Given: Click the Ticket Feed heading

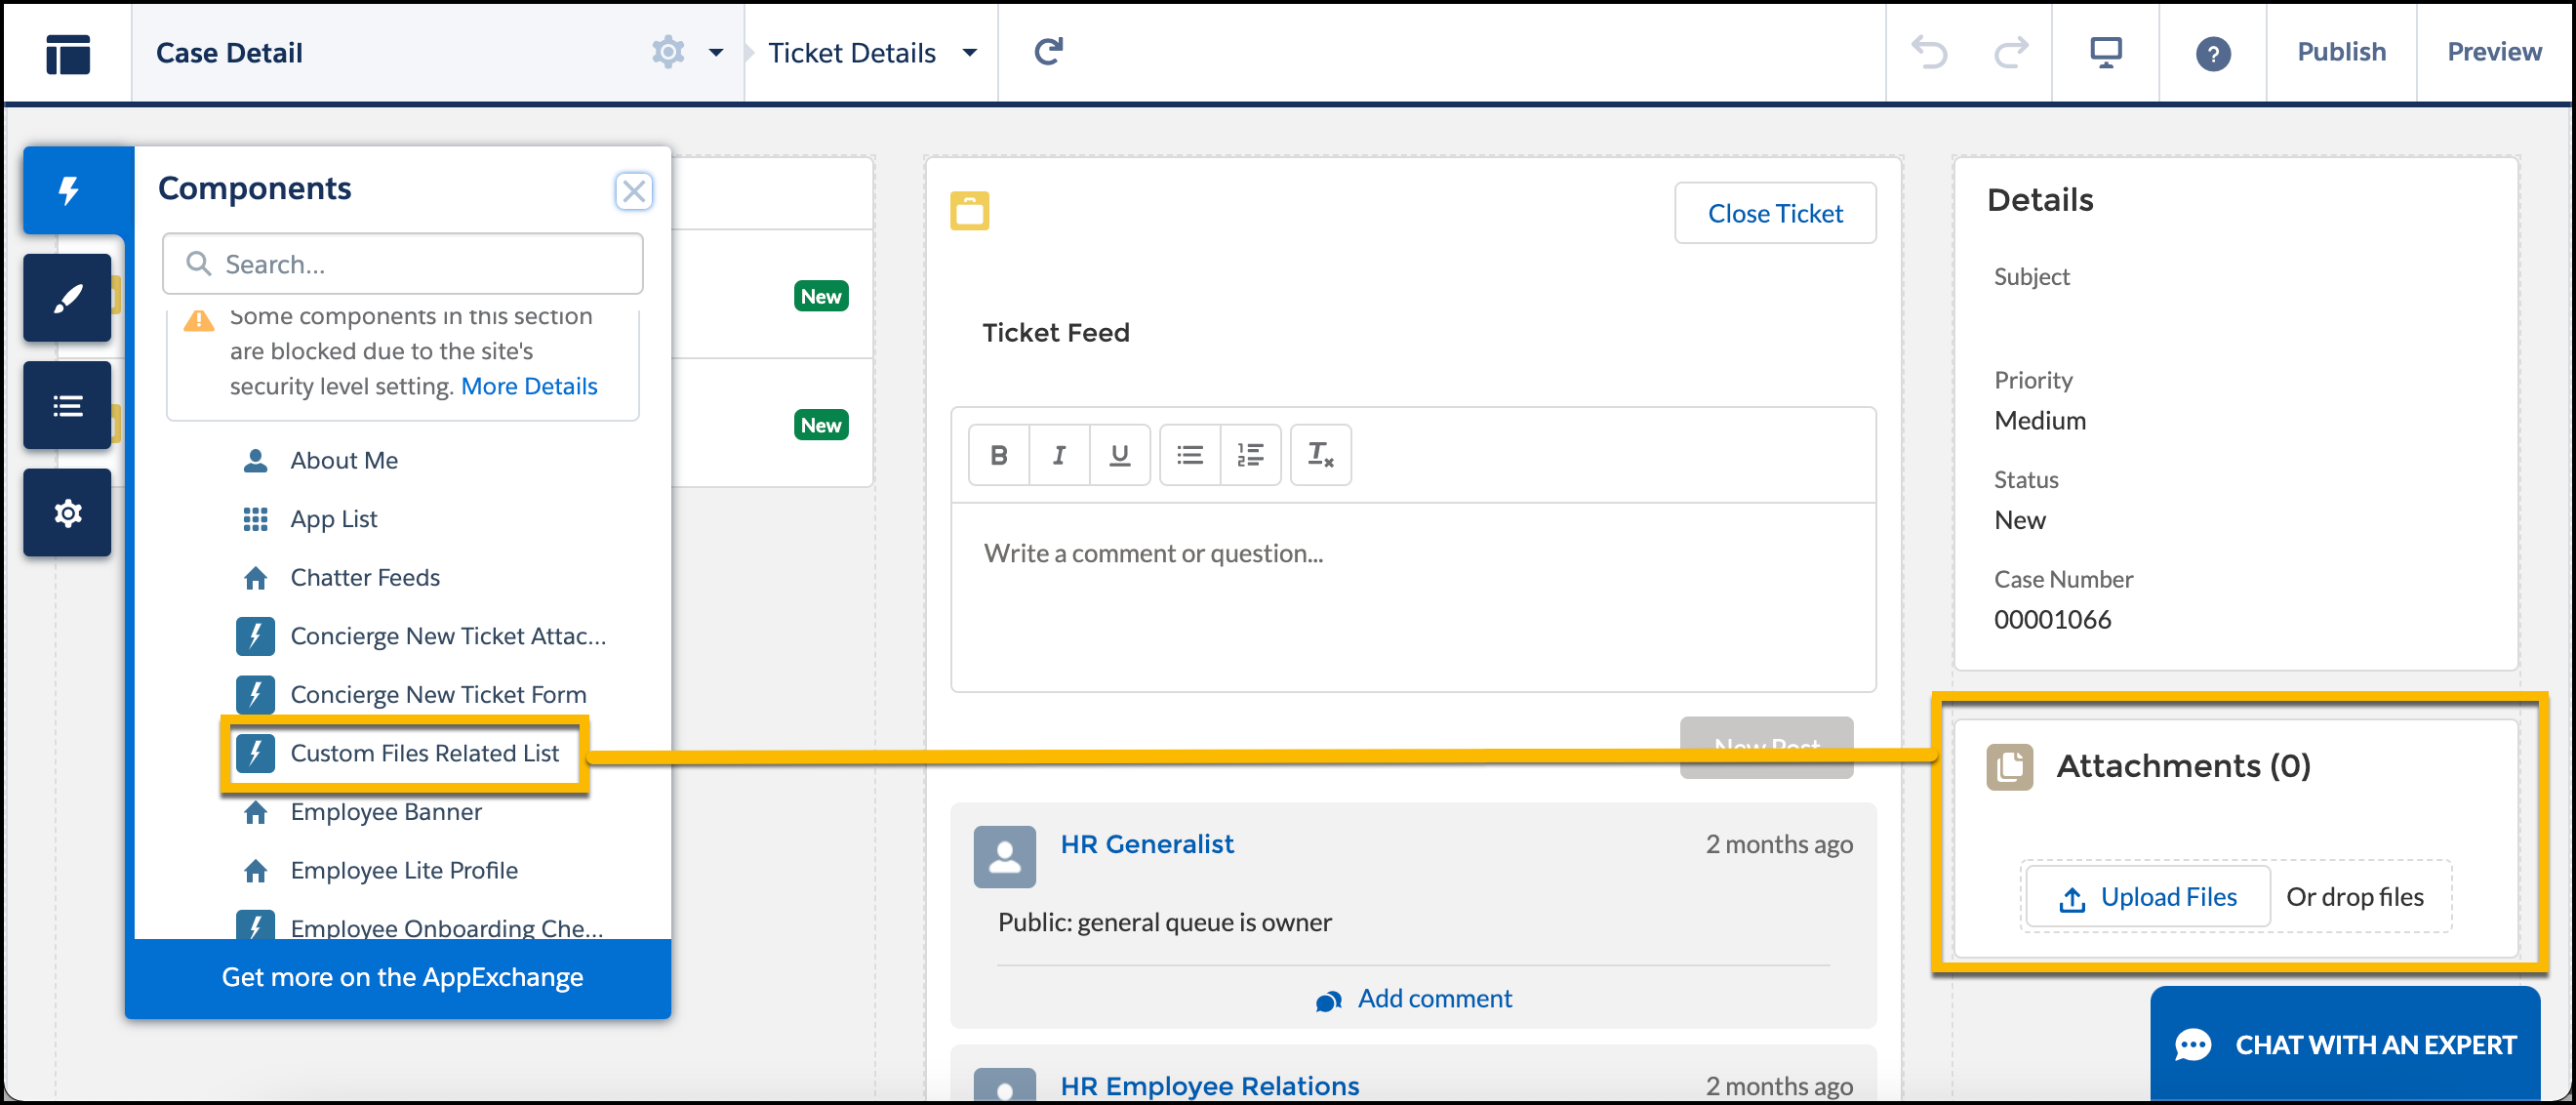Looking at the screenshot, I should click(1056, 333).
